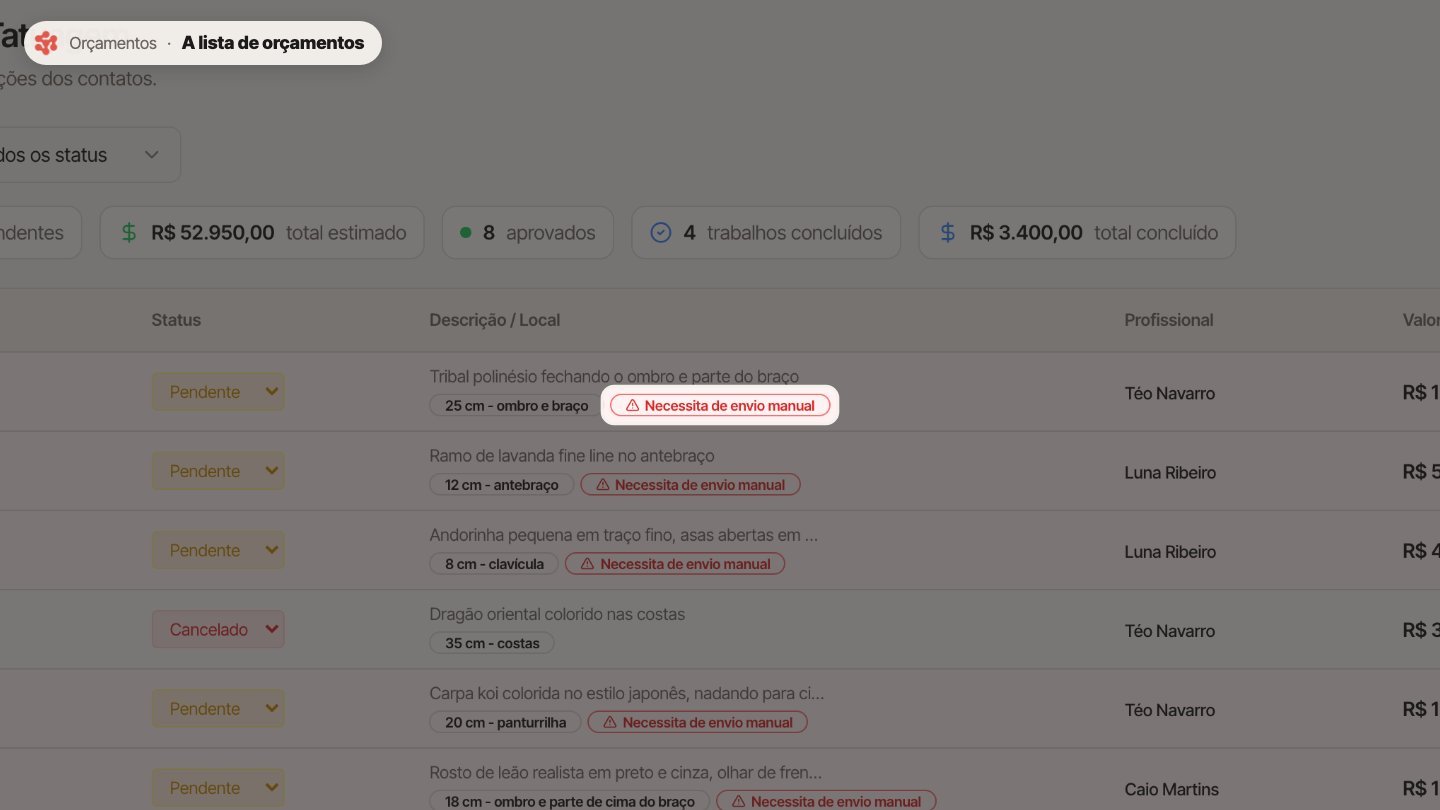Click the Profissional column header
The width and height of the screenshot is (1440, 810).
(x=1169, y=320)
